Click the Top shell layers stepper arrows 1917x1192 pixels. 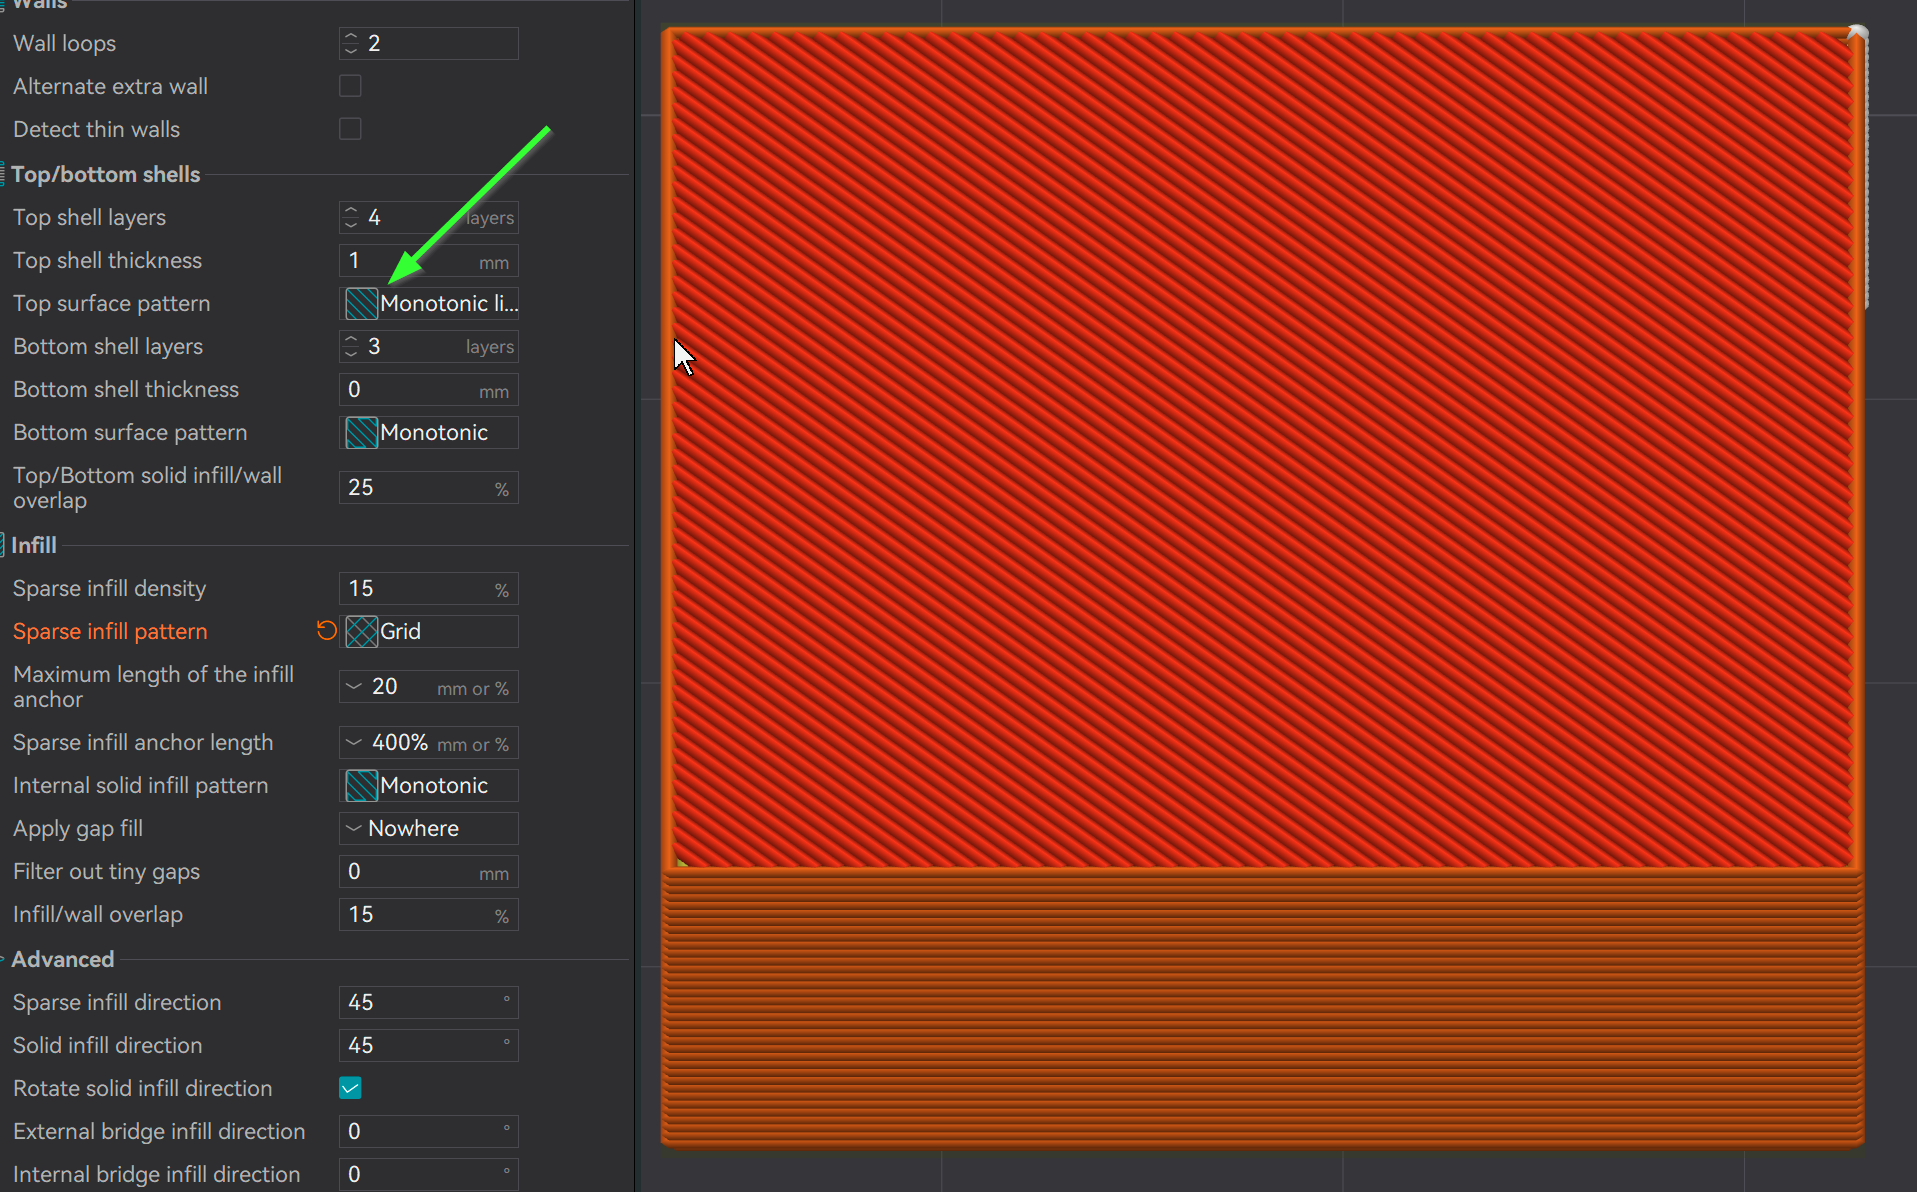(351, 217)
